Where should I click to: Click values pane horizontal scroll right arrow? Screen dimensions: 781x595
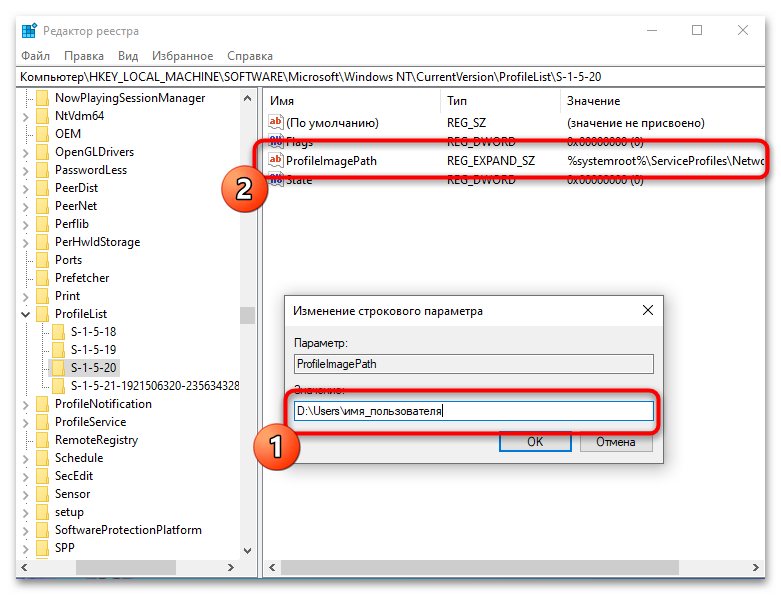click(x=756, y=567)
